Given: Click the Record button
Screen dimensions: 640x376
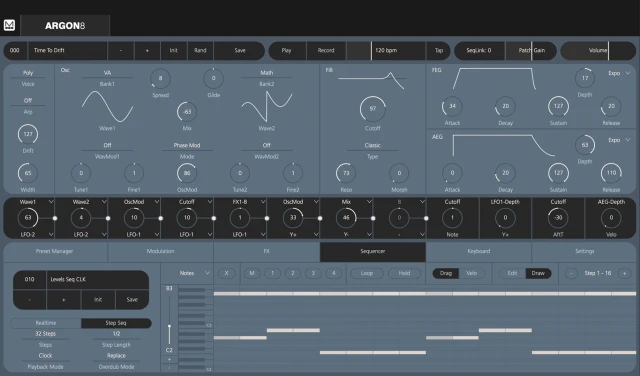Looking at the screenshot, I should (326, 51).
